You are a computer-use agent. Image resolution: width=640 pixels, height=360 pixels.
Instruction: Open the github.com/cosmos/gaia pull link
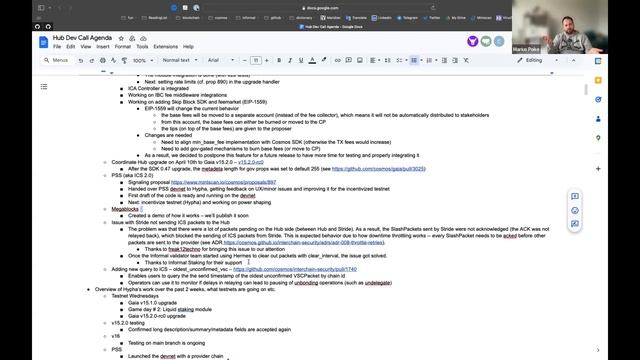pyautogui.click(x=378, y=169)
